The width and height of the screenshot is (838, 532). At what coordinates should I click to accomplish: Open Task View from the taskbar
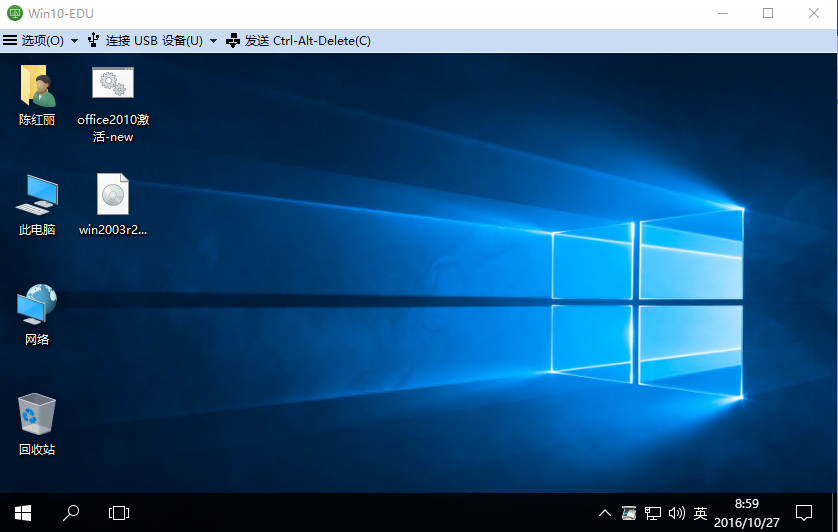click(119, 513)
